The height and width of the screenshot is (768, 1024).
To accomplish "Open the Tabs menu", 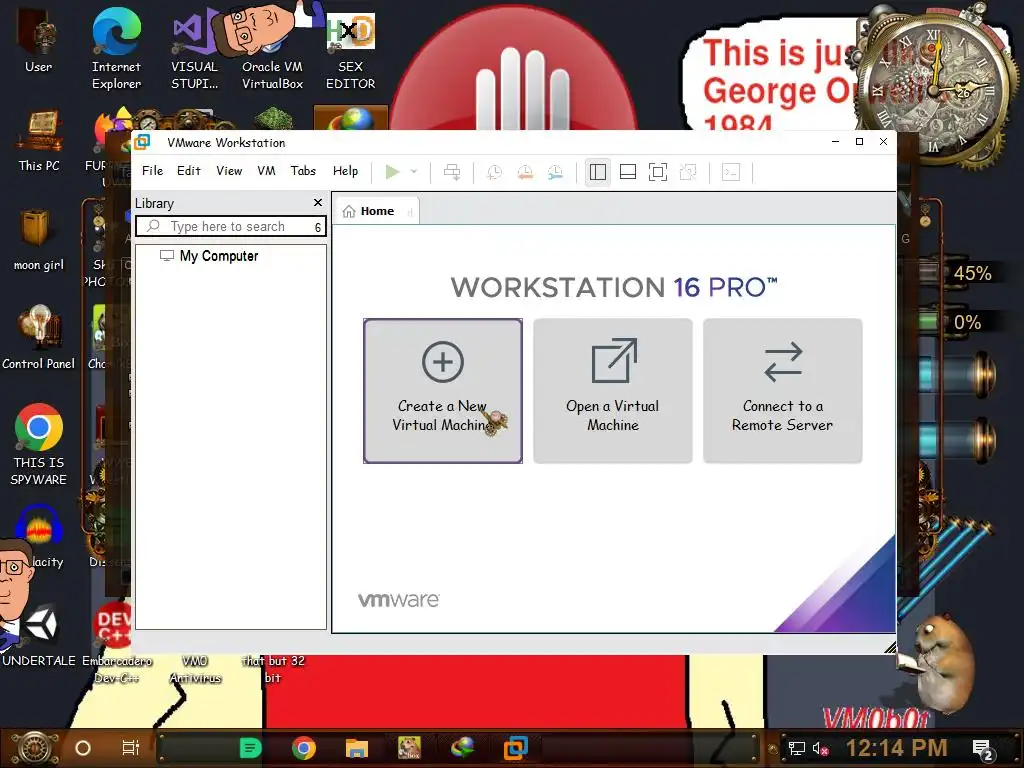I will click(x=303, y=170).
